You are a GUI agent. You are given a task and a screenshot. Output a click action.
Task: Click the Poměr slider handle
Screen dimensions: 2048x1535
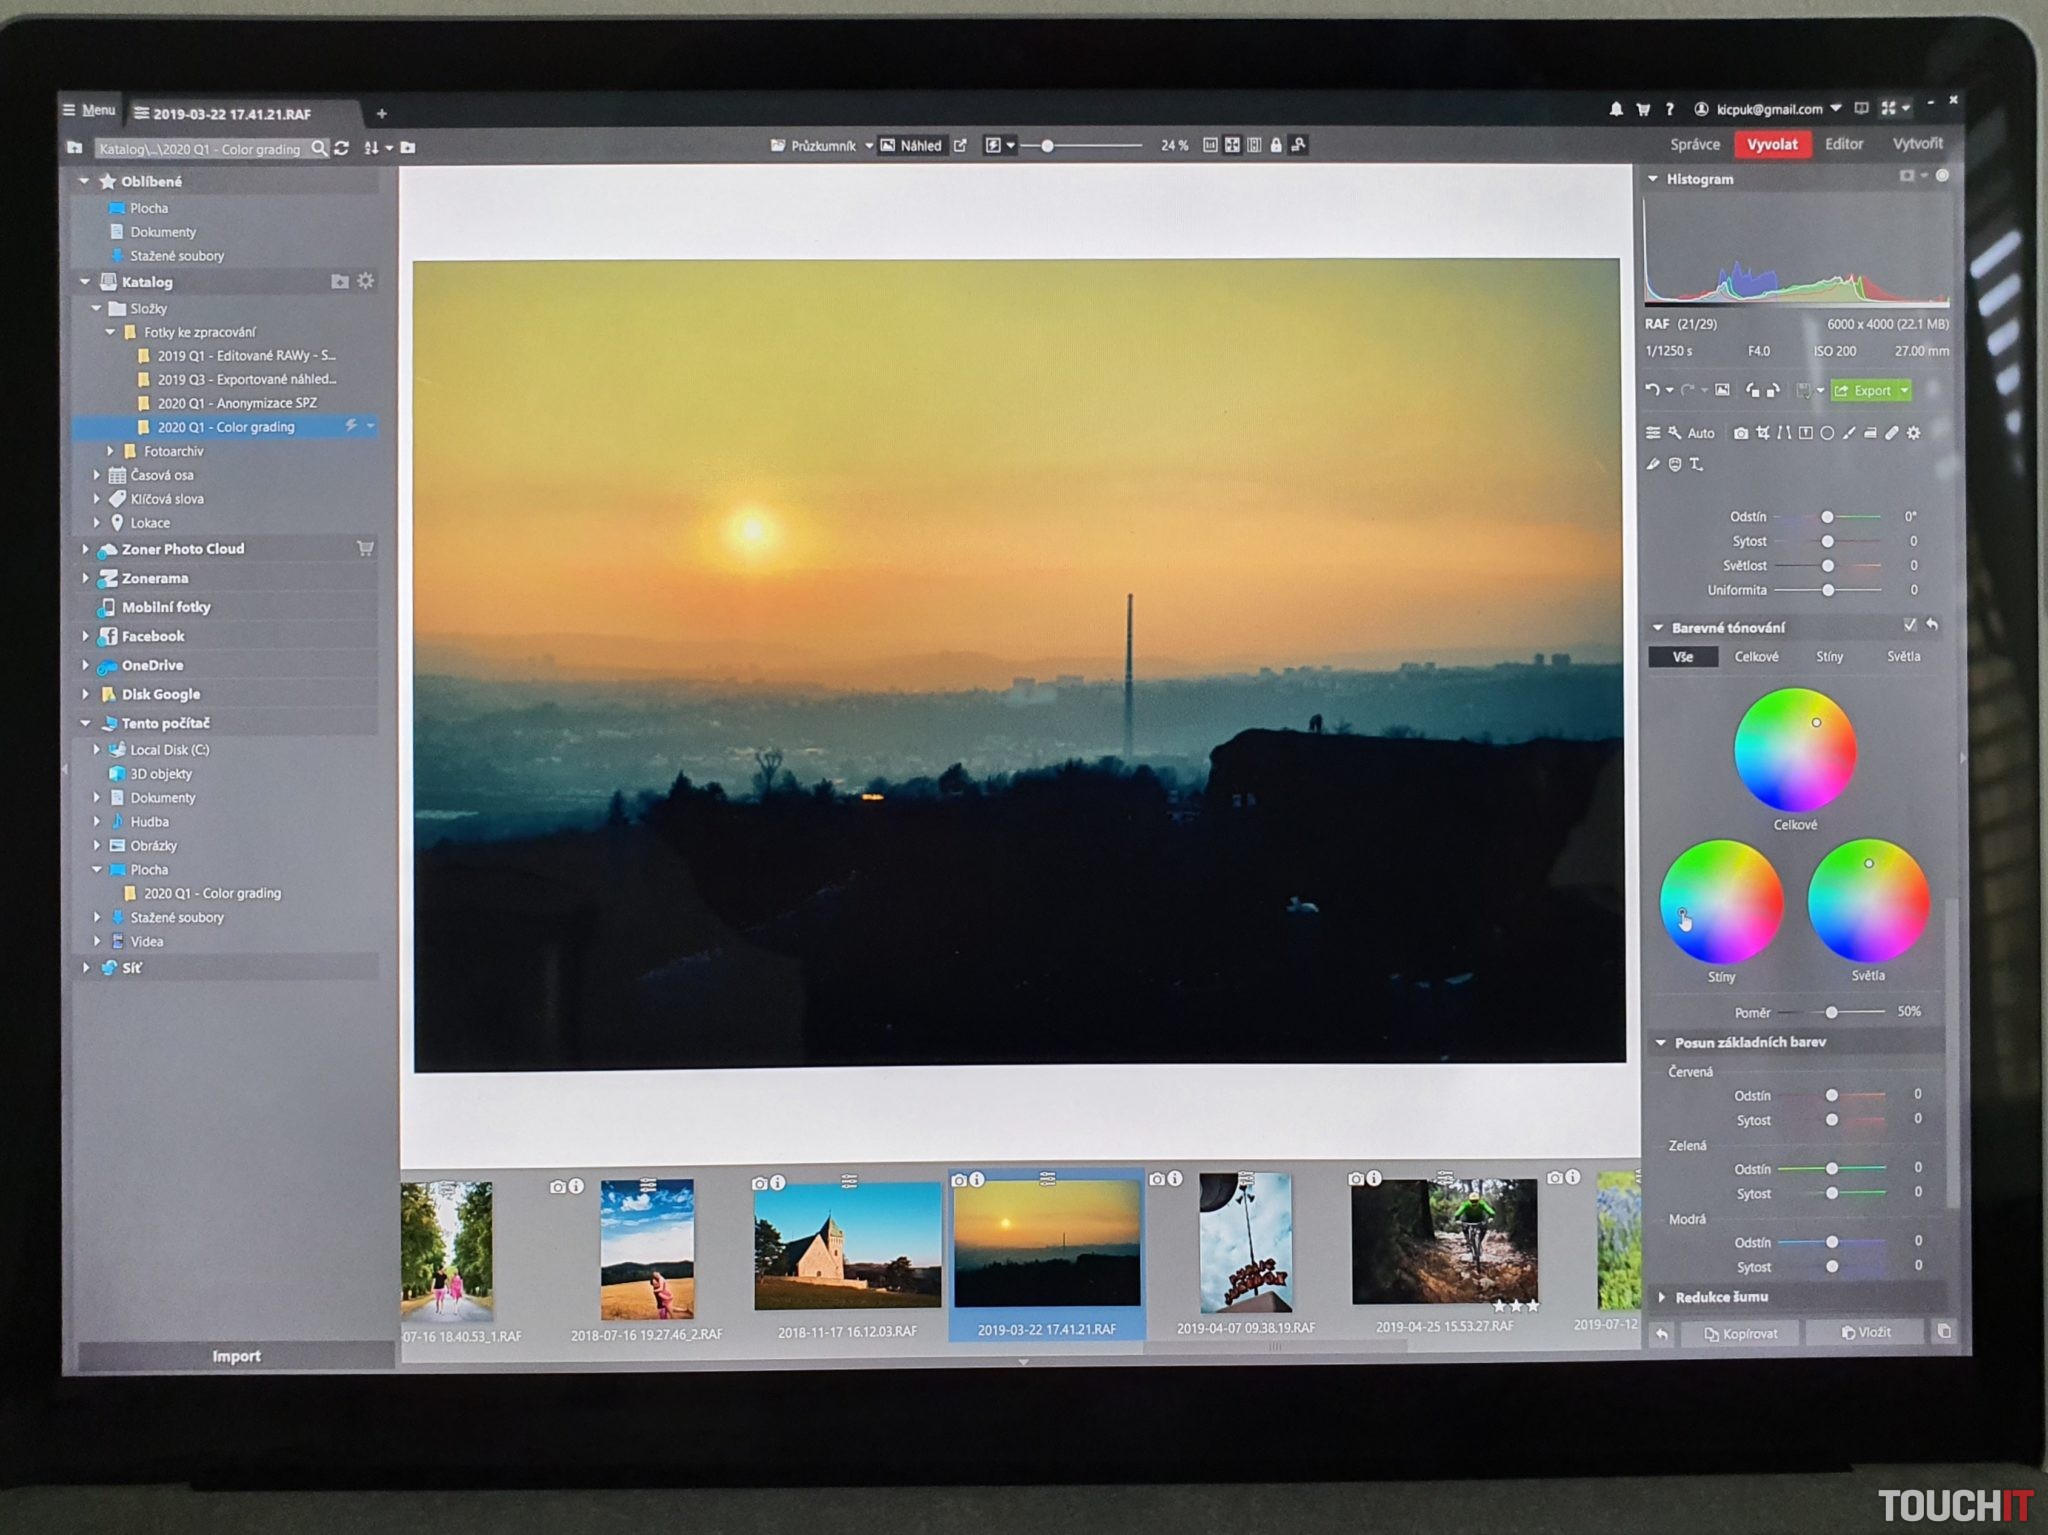[1831, 1012]
